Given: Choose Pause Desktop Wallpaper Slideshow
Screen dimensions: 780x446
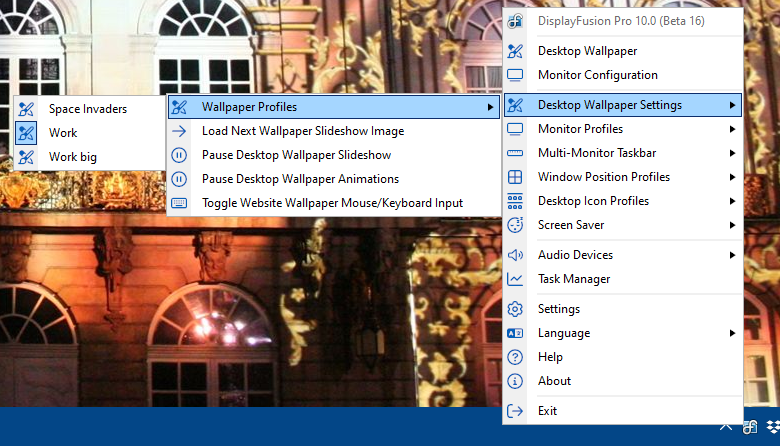Looking at the screenshot, I should click(x=334, y=155).
